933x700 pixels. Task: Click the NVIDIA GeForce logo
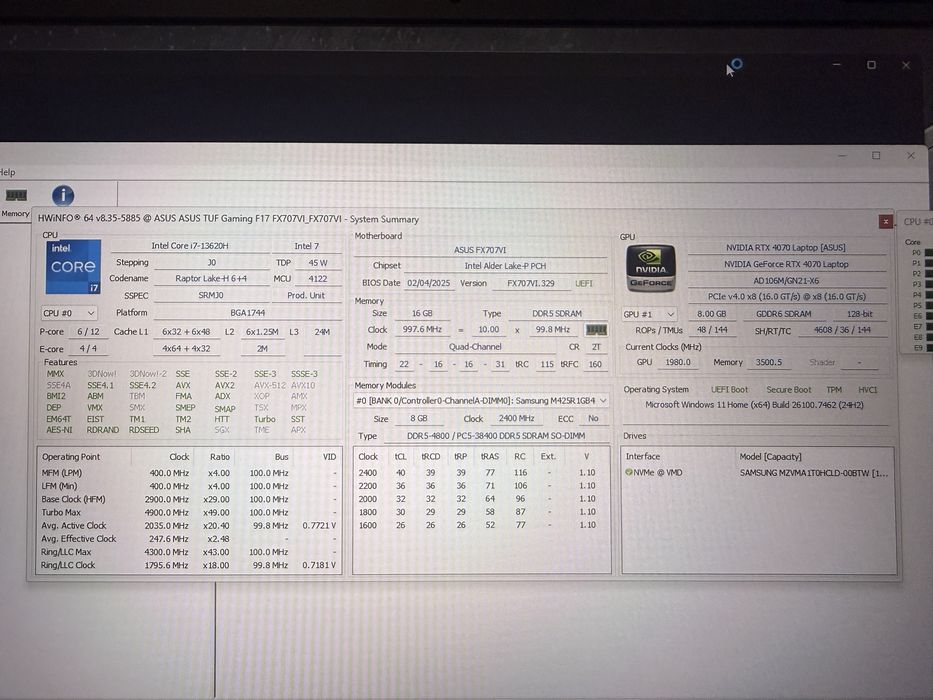pyautogui.click(x=651, y=268)
